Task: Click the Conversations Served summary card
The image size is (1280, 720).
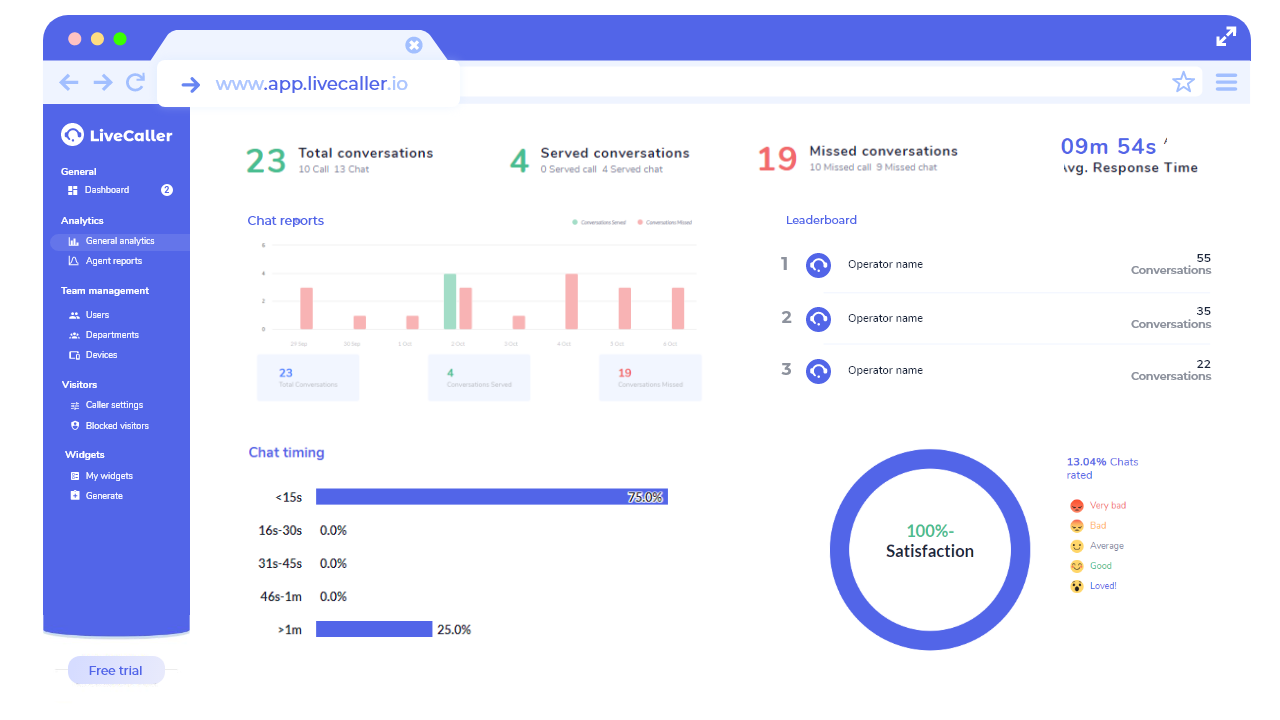Action: (x=479, y=377)
